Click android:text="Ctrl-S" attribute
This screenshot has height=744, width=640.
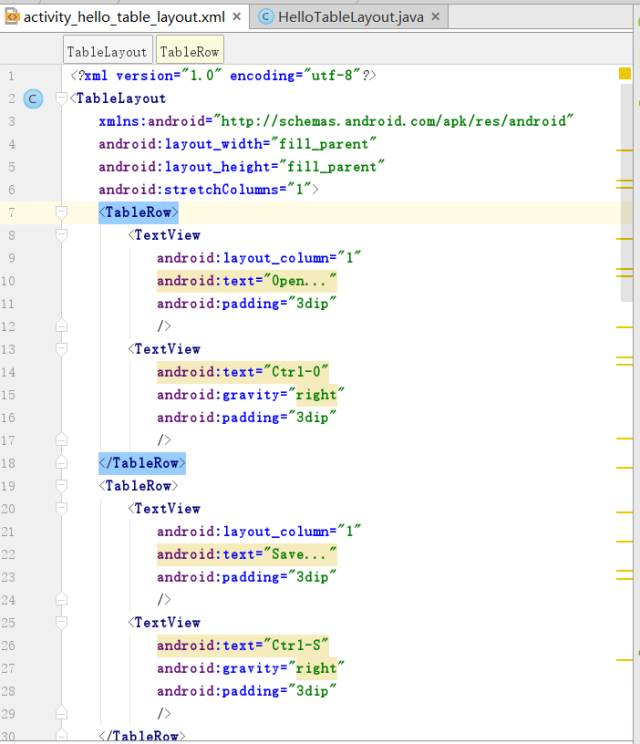click(x=242, y=645)
